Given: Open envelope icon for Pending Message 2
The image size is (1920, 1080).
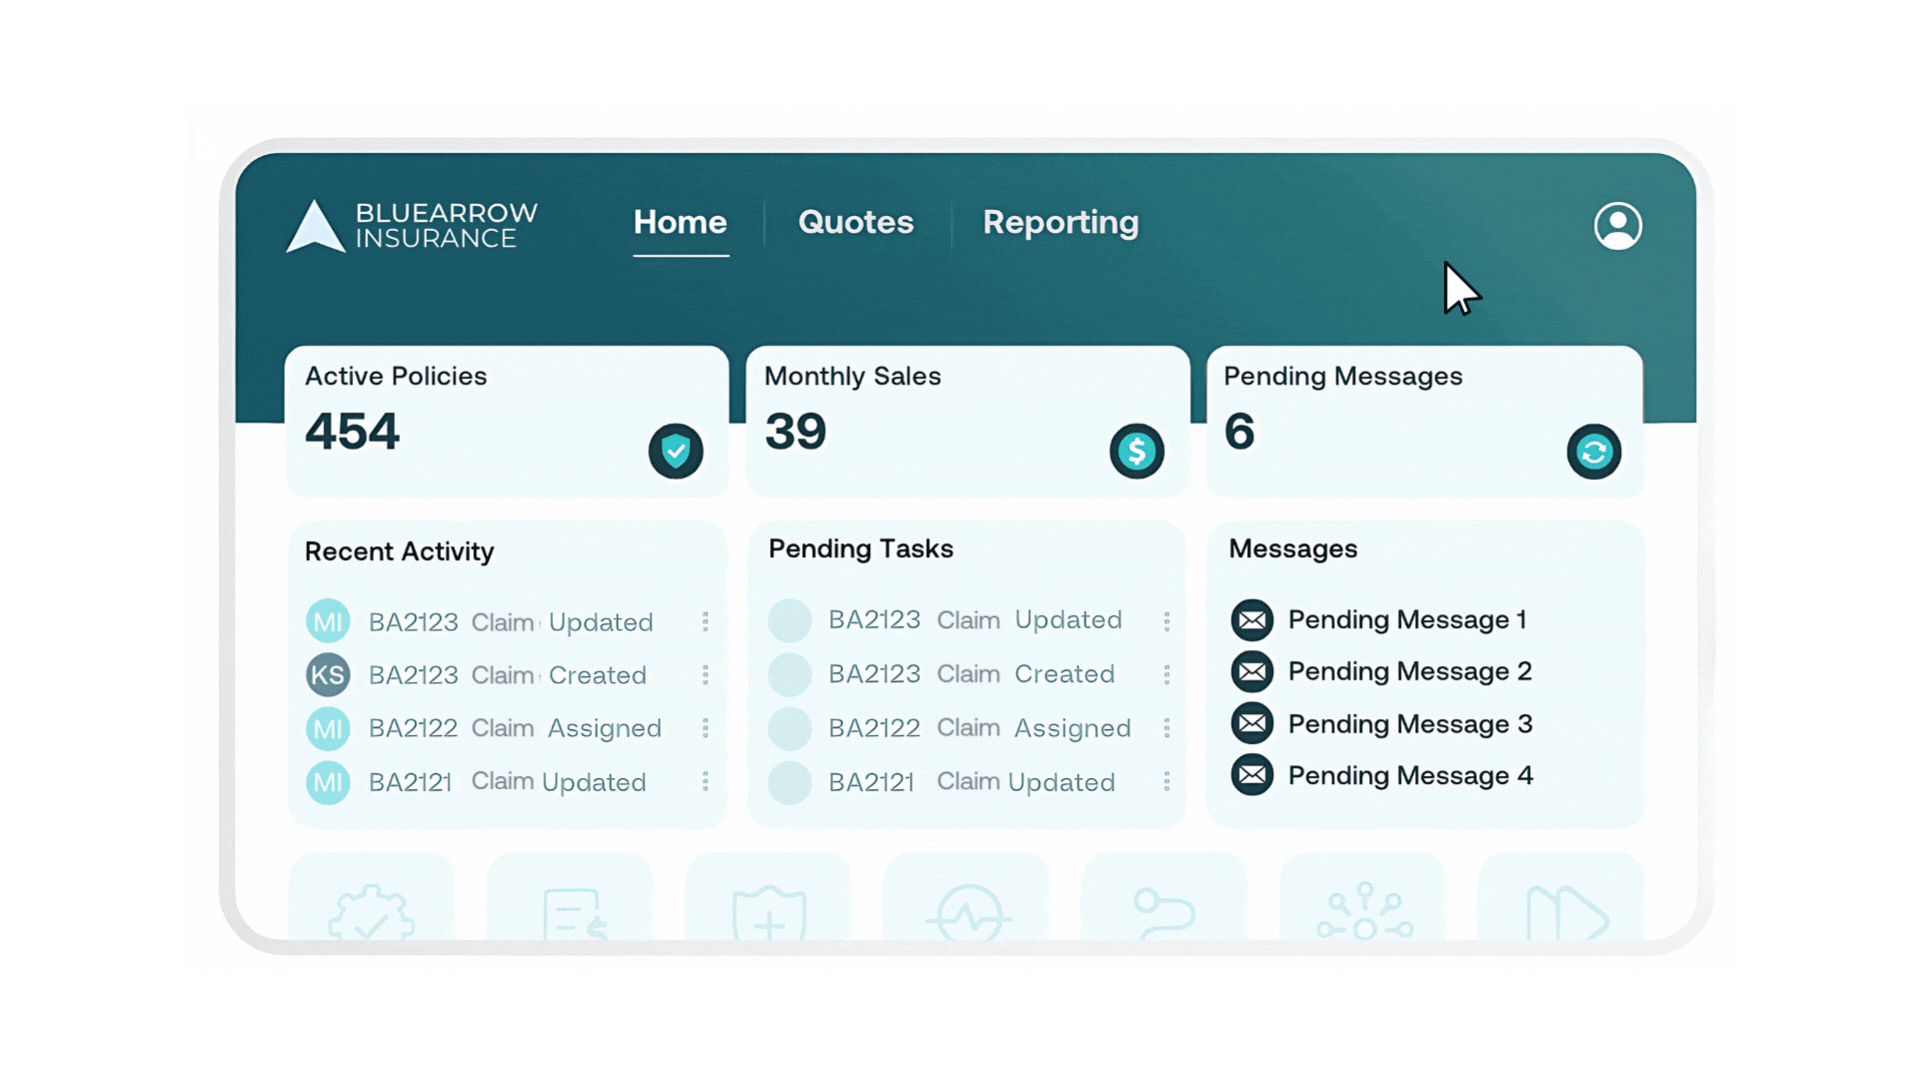Looking at the screenshot, I should (1252, 672).
